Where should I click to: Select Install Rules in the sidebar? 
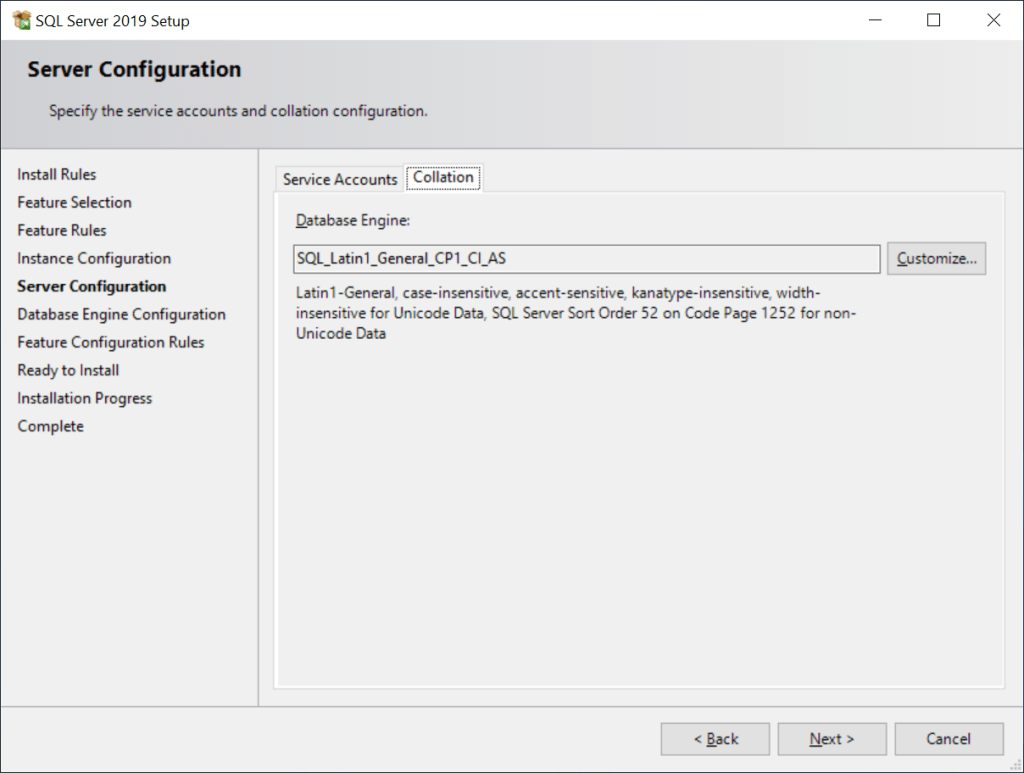coord(57,174)
